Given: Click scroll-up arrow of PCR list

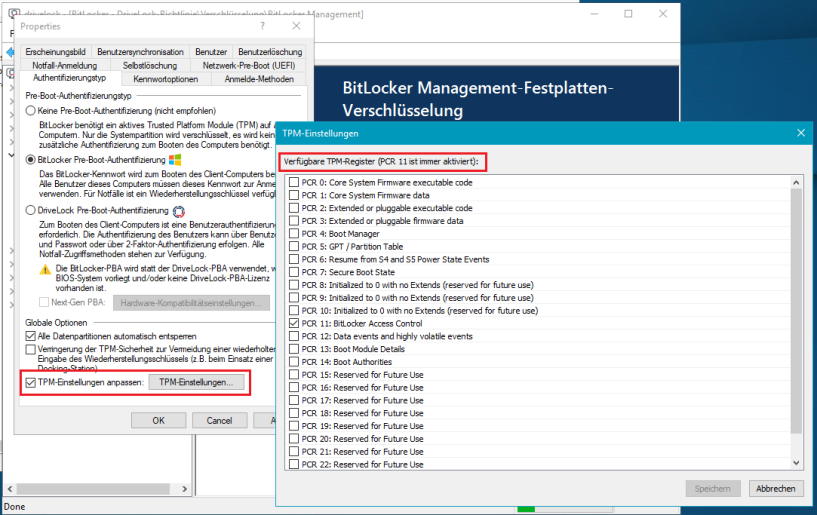Looking at the screenshot, I should coord(796,182).
